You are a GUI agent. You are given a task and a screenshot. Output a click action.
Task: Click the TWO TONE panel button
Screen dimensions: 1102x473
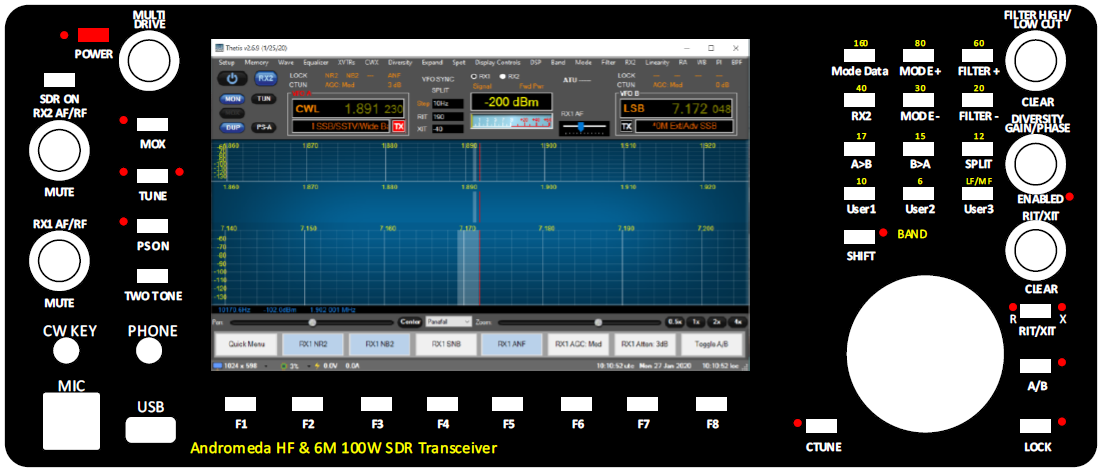[x=153, y=276]
